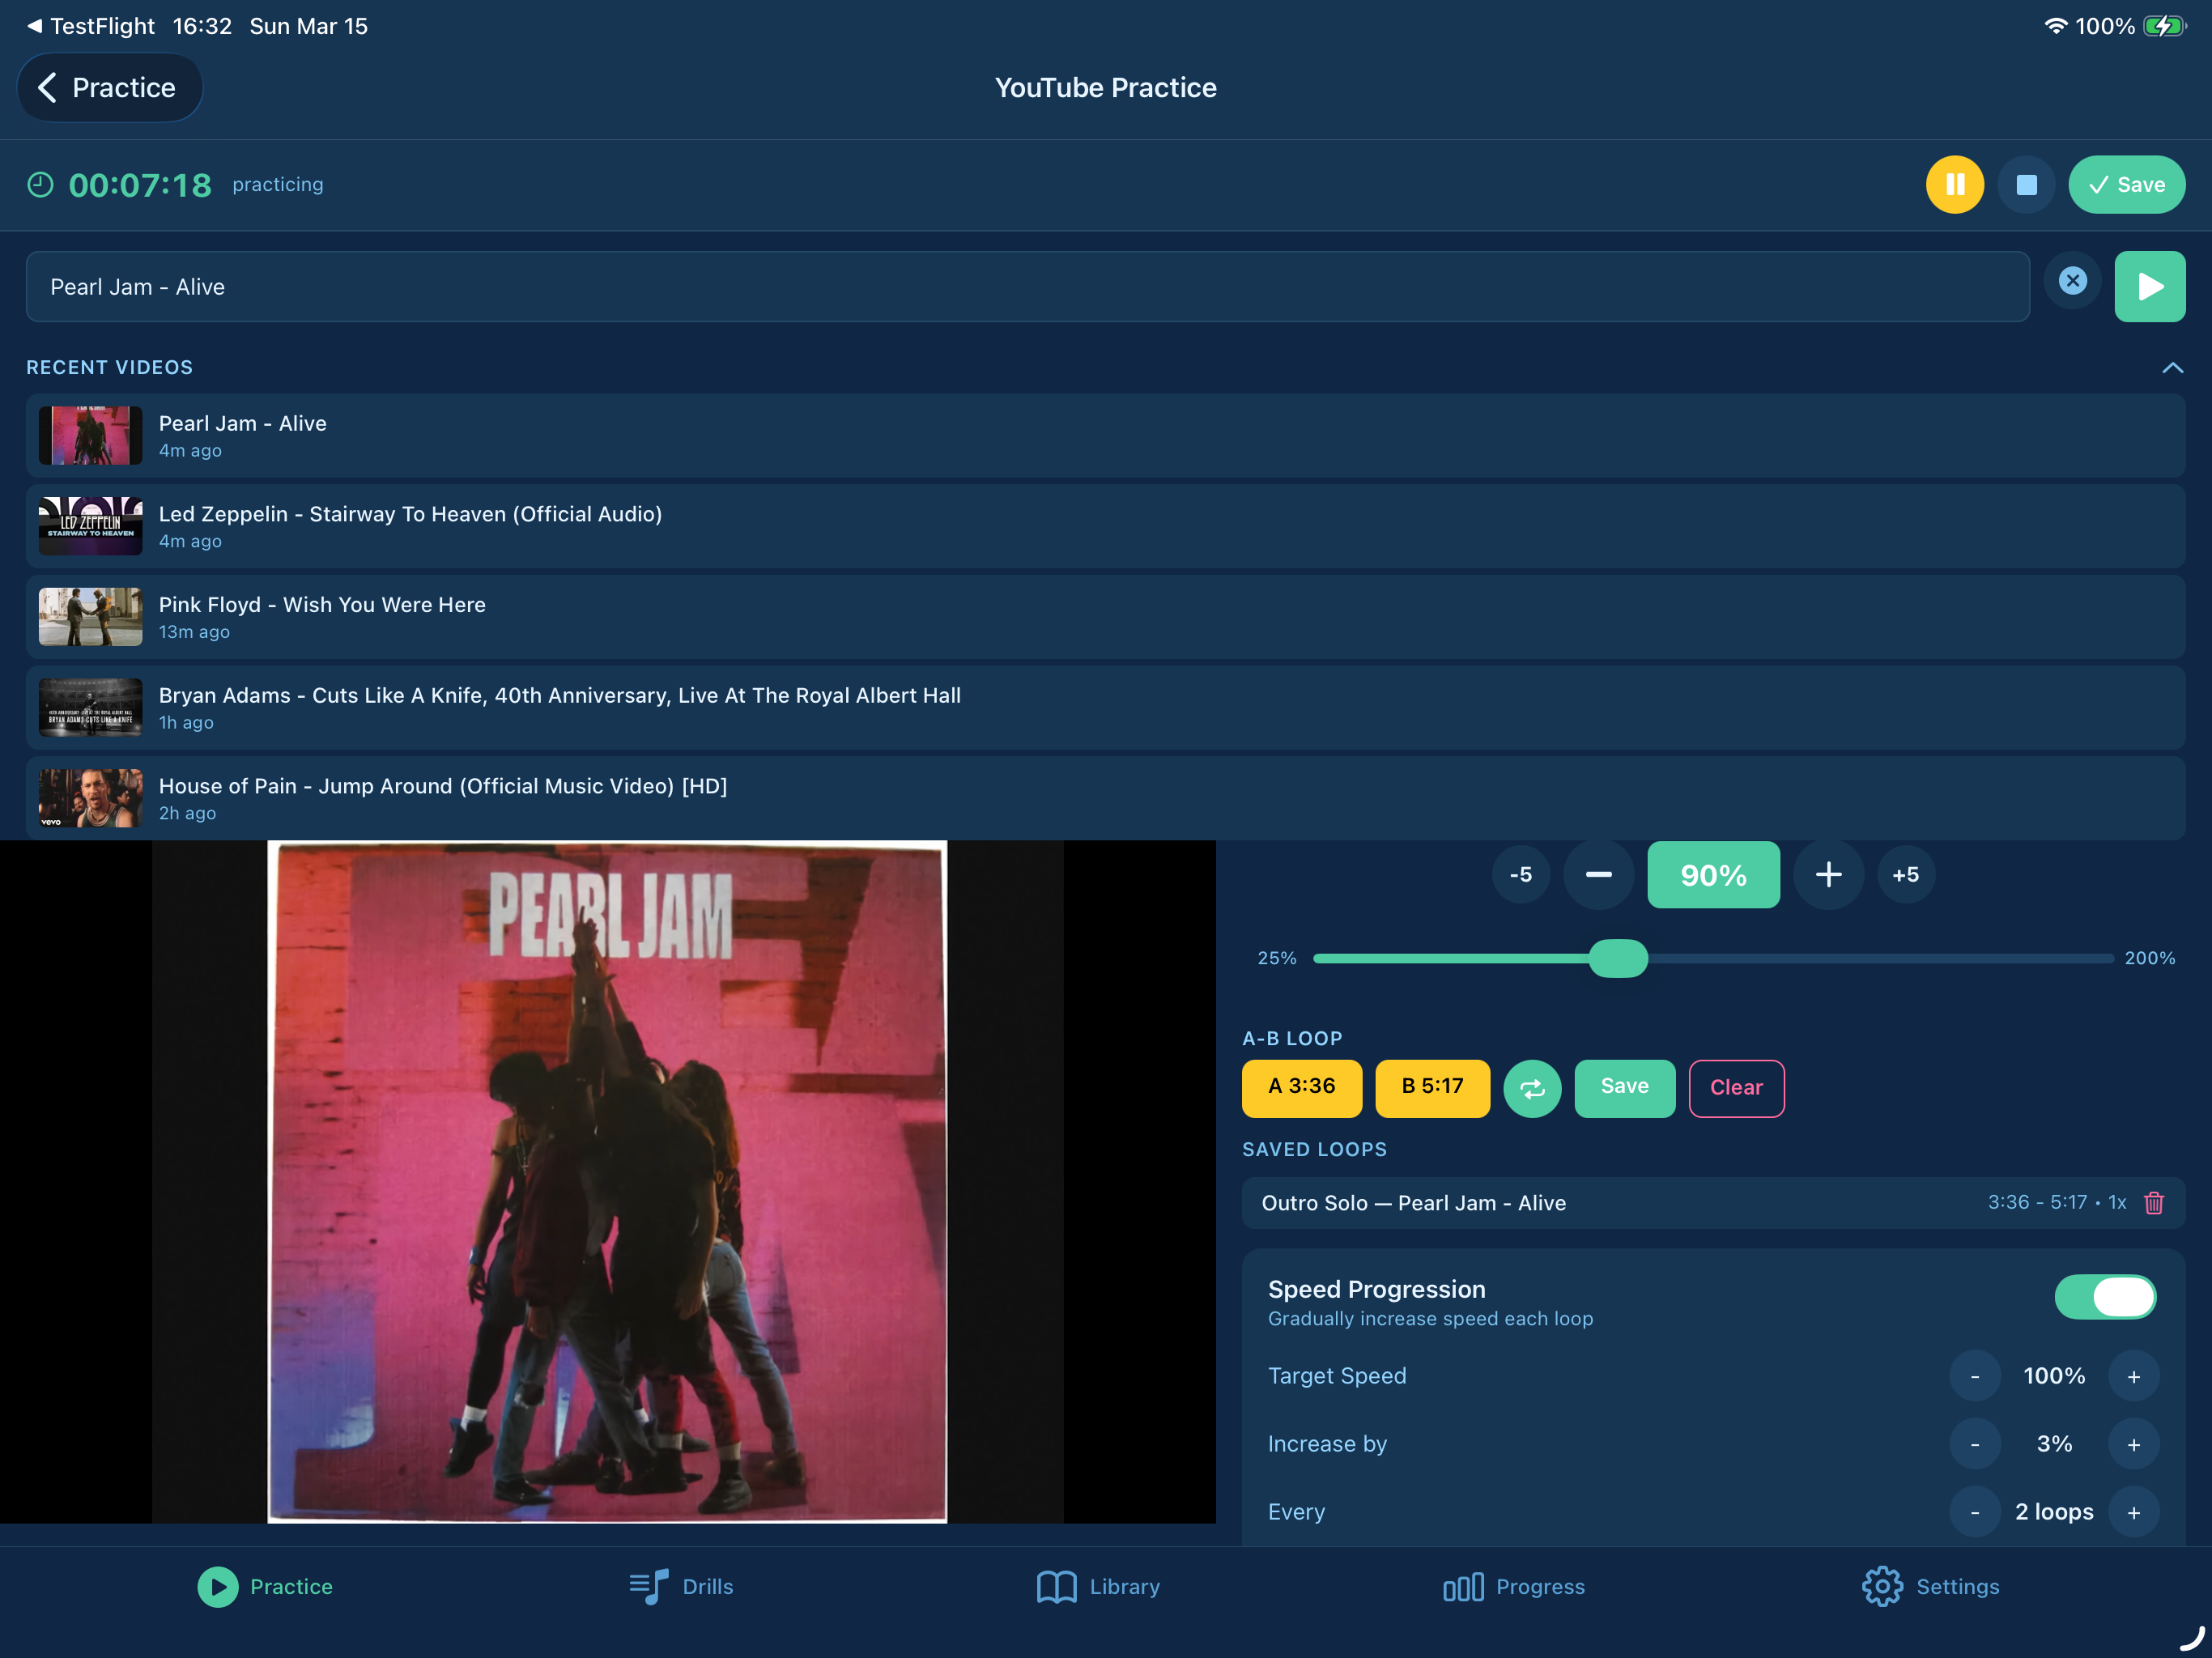Open Pearl Jam - Alive recent video thumbnail

pyautogui.click(x=90, y=436)
